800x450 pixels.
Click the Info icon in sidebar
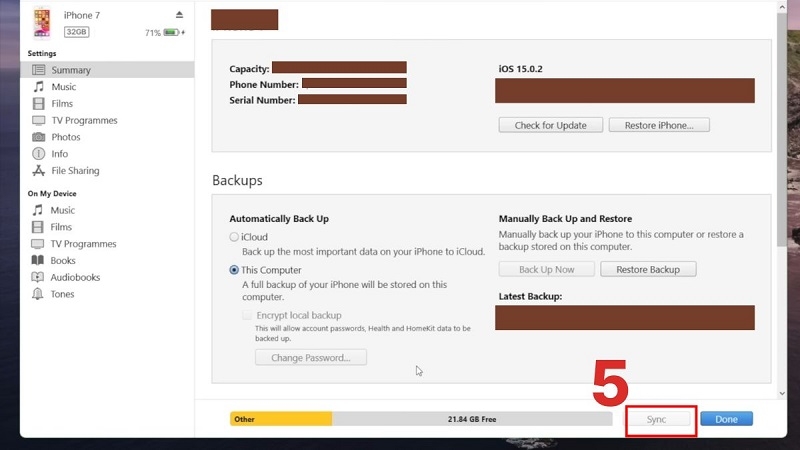tap(39, 154)
